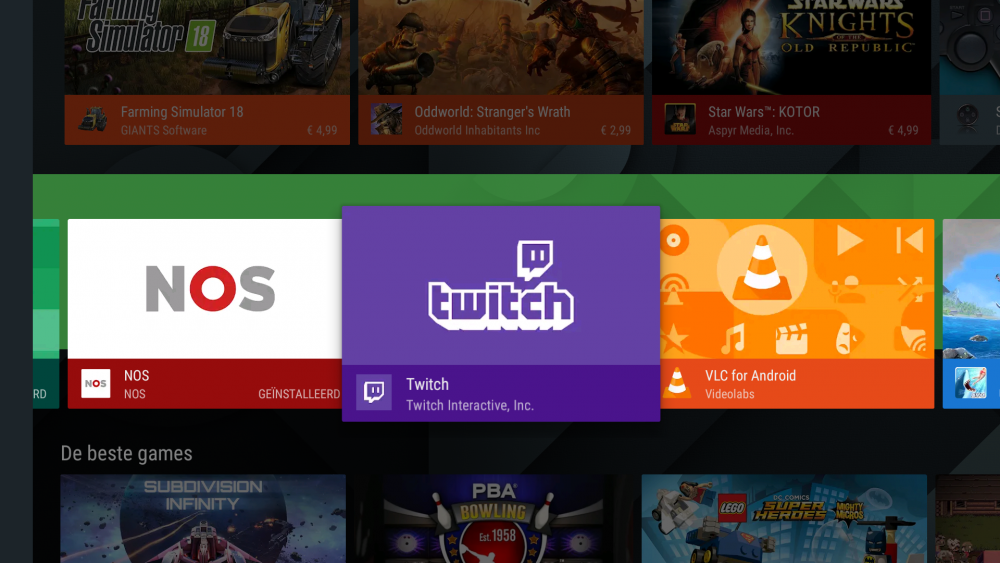Open the LEGO DC Super Heroes thumbnail

(784, 518)
